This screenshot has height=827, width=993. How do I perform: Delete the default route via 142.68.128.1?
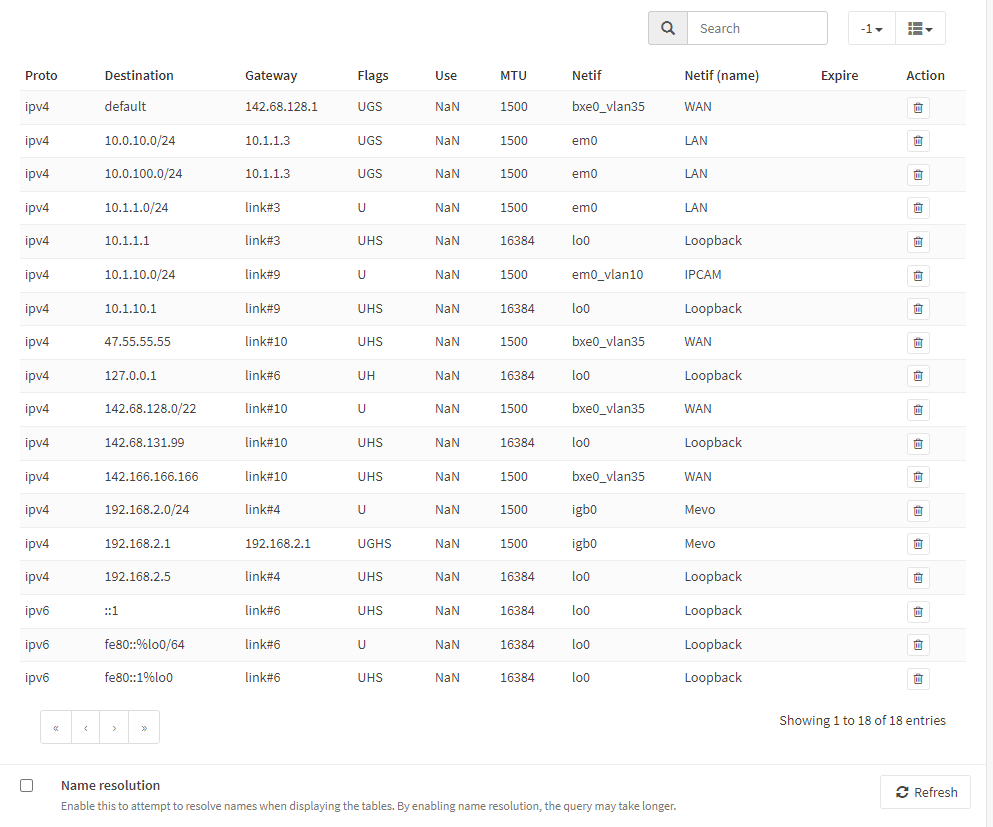(x=918, y=108)
